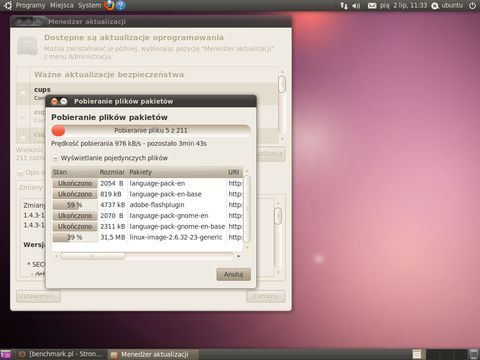
Task: Sort by URI column header
Action: pos(235,172)
